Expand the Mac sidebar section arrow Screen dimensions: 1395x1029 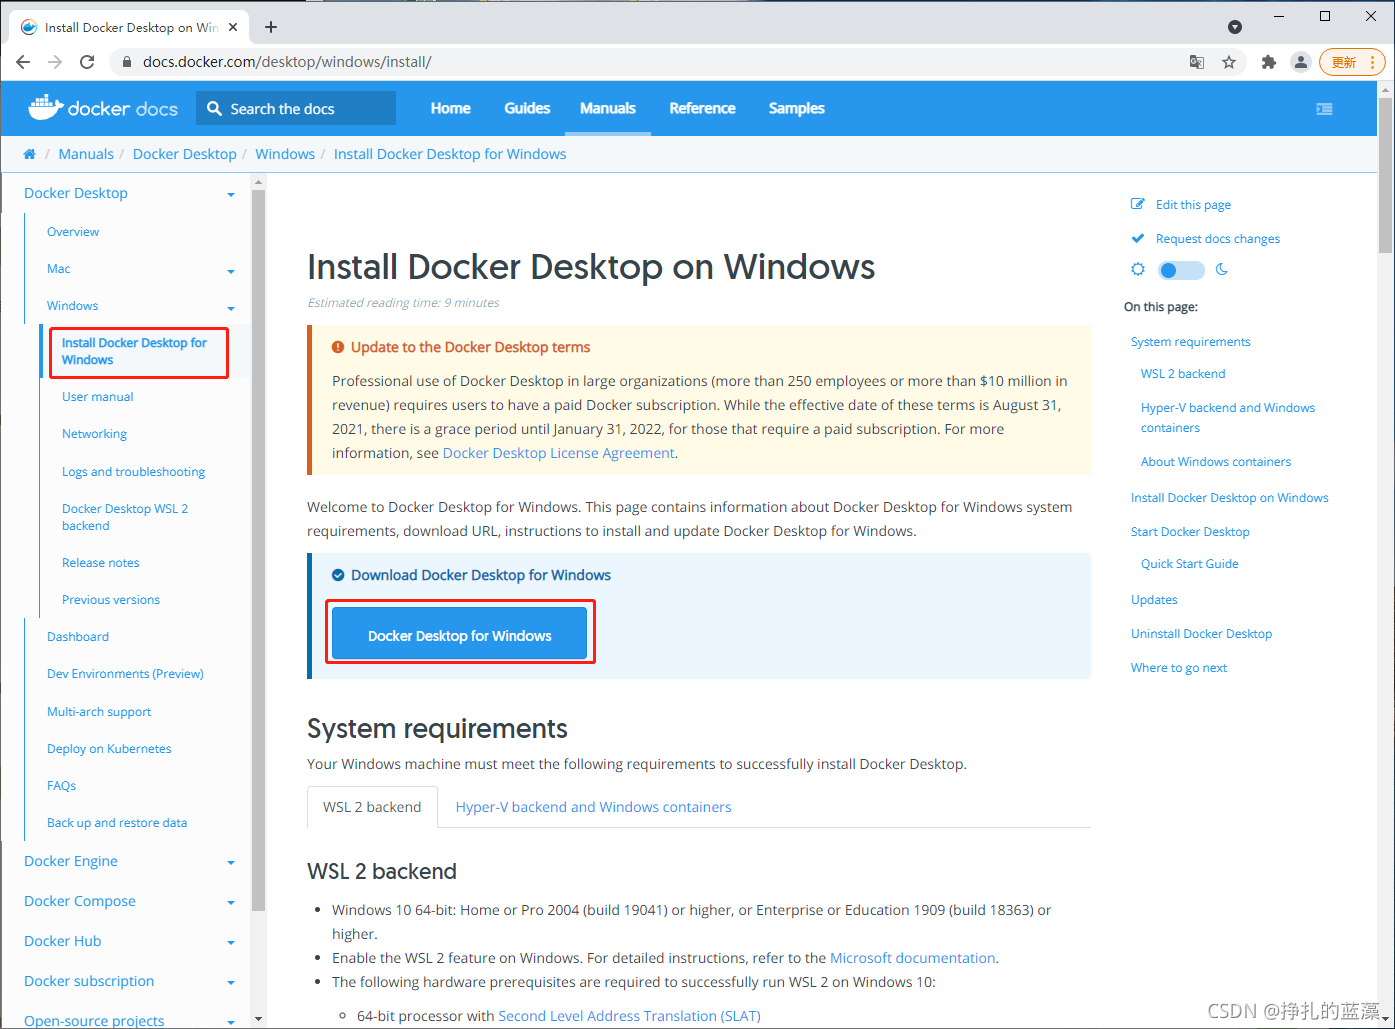pyautogui.click(x=231, y=270)
